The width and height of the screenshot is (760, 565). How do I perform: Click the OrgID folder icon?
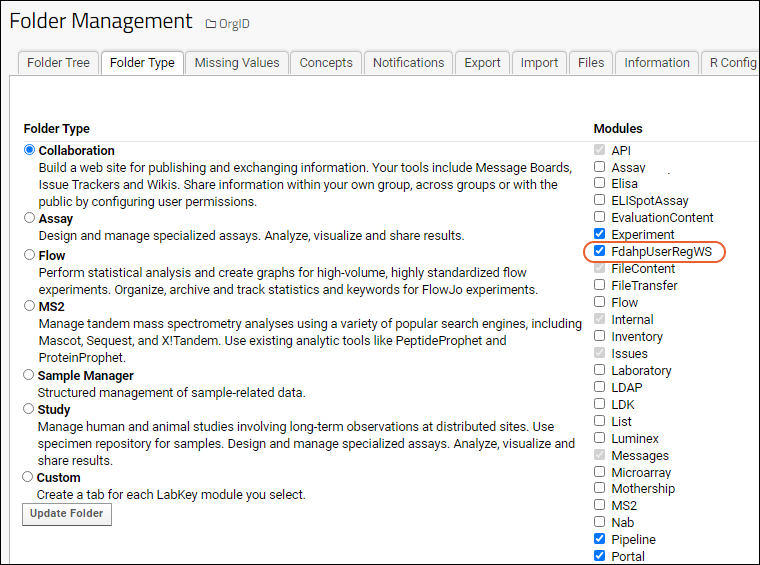tap(211, 23)
